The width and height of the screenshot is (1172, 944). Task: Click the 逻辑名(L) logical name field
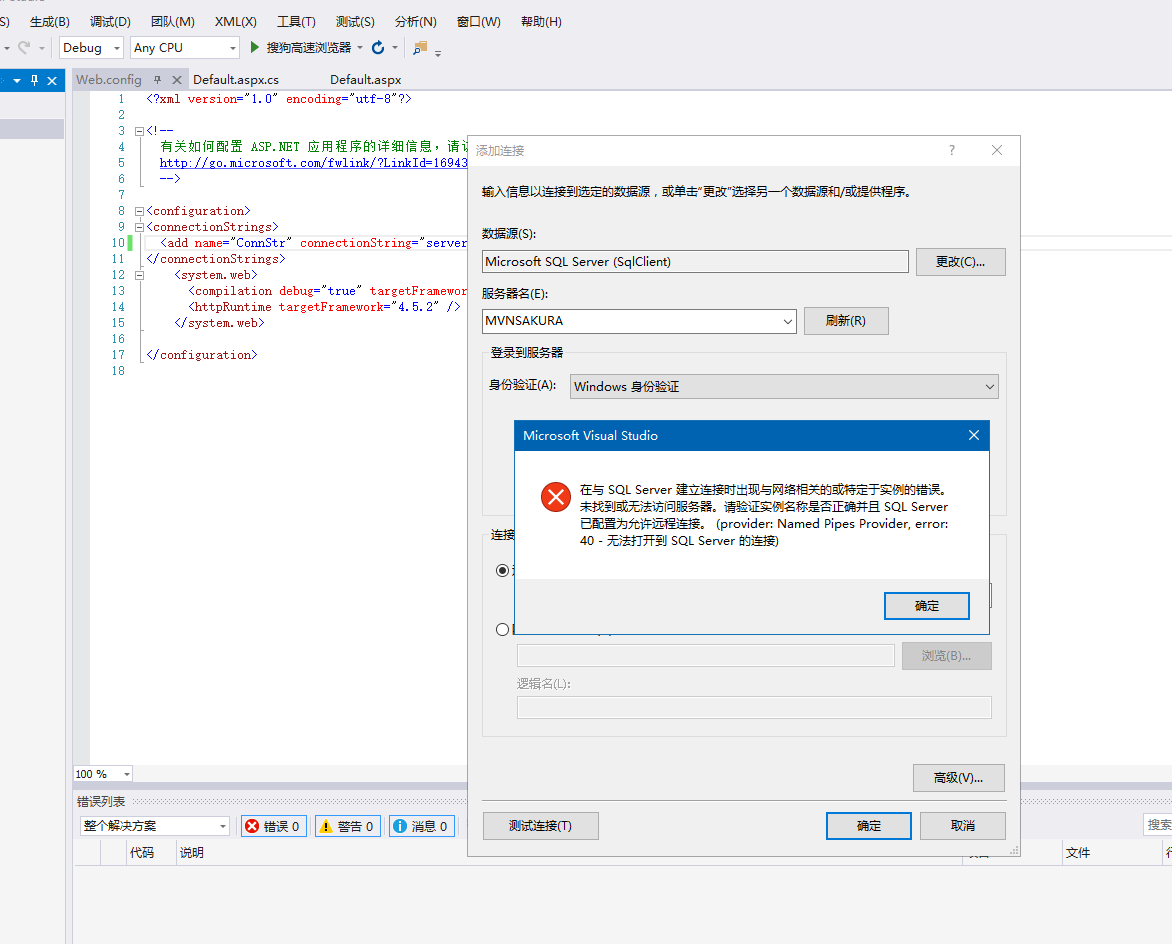tap(754, 707)
